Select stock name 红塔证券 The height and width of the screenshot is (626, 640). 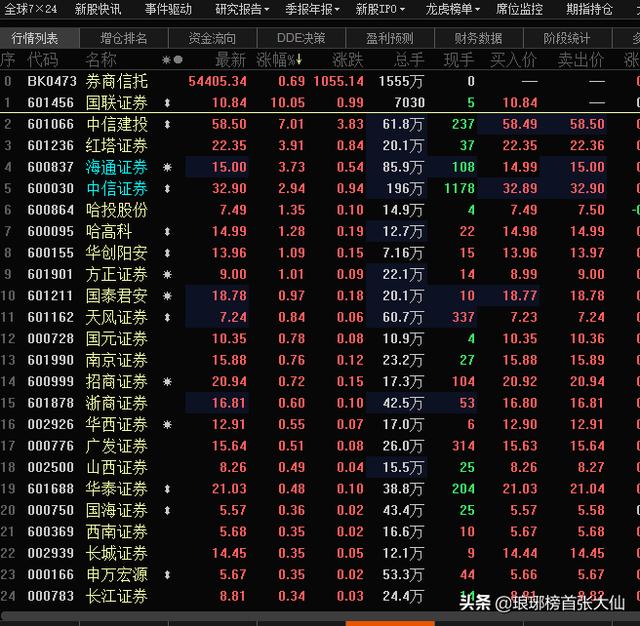pyautogui.click(x=117, y=146)
